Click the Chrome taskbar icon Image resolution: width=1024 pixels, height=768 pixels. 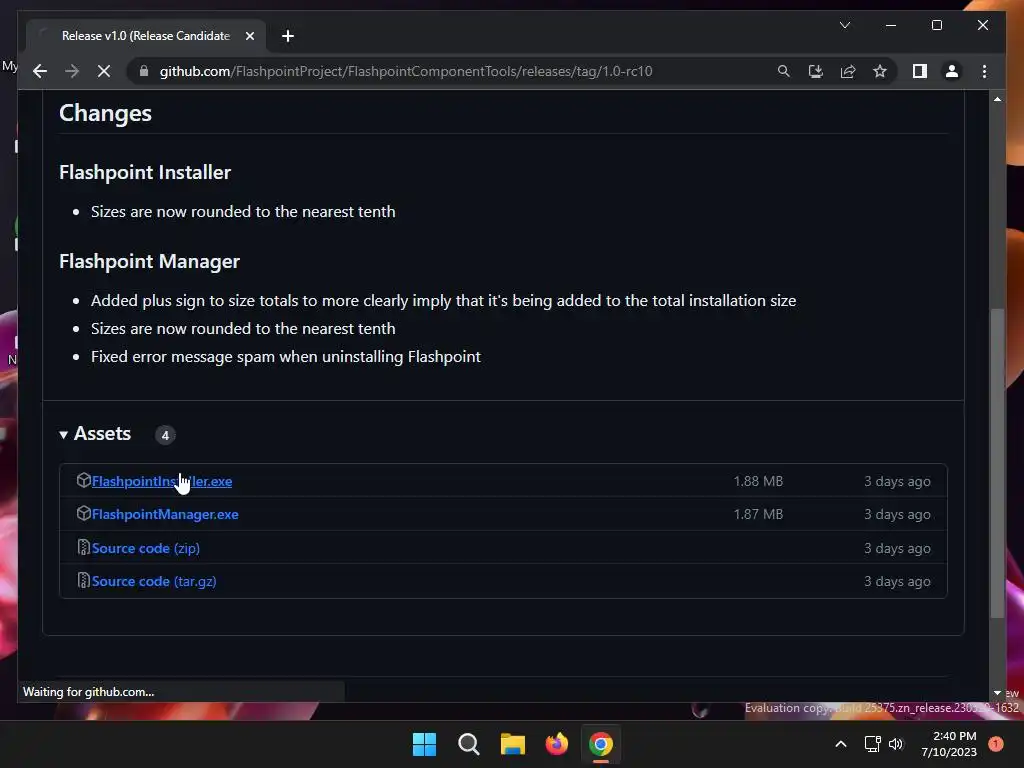tap(601, 744)
